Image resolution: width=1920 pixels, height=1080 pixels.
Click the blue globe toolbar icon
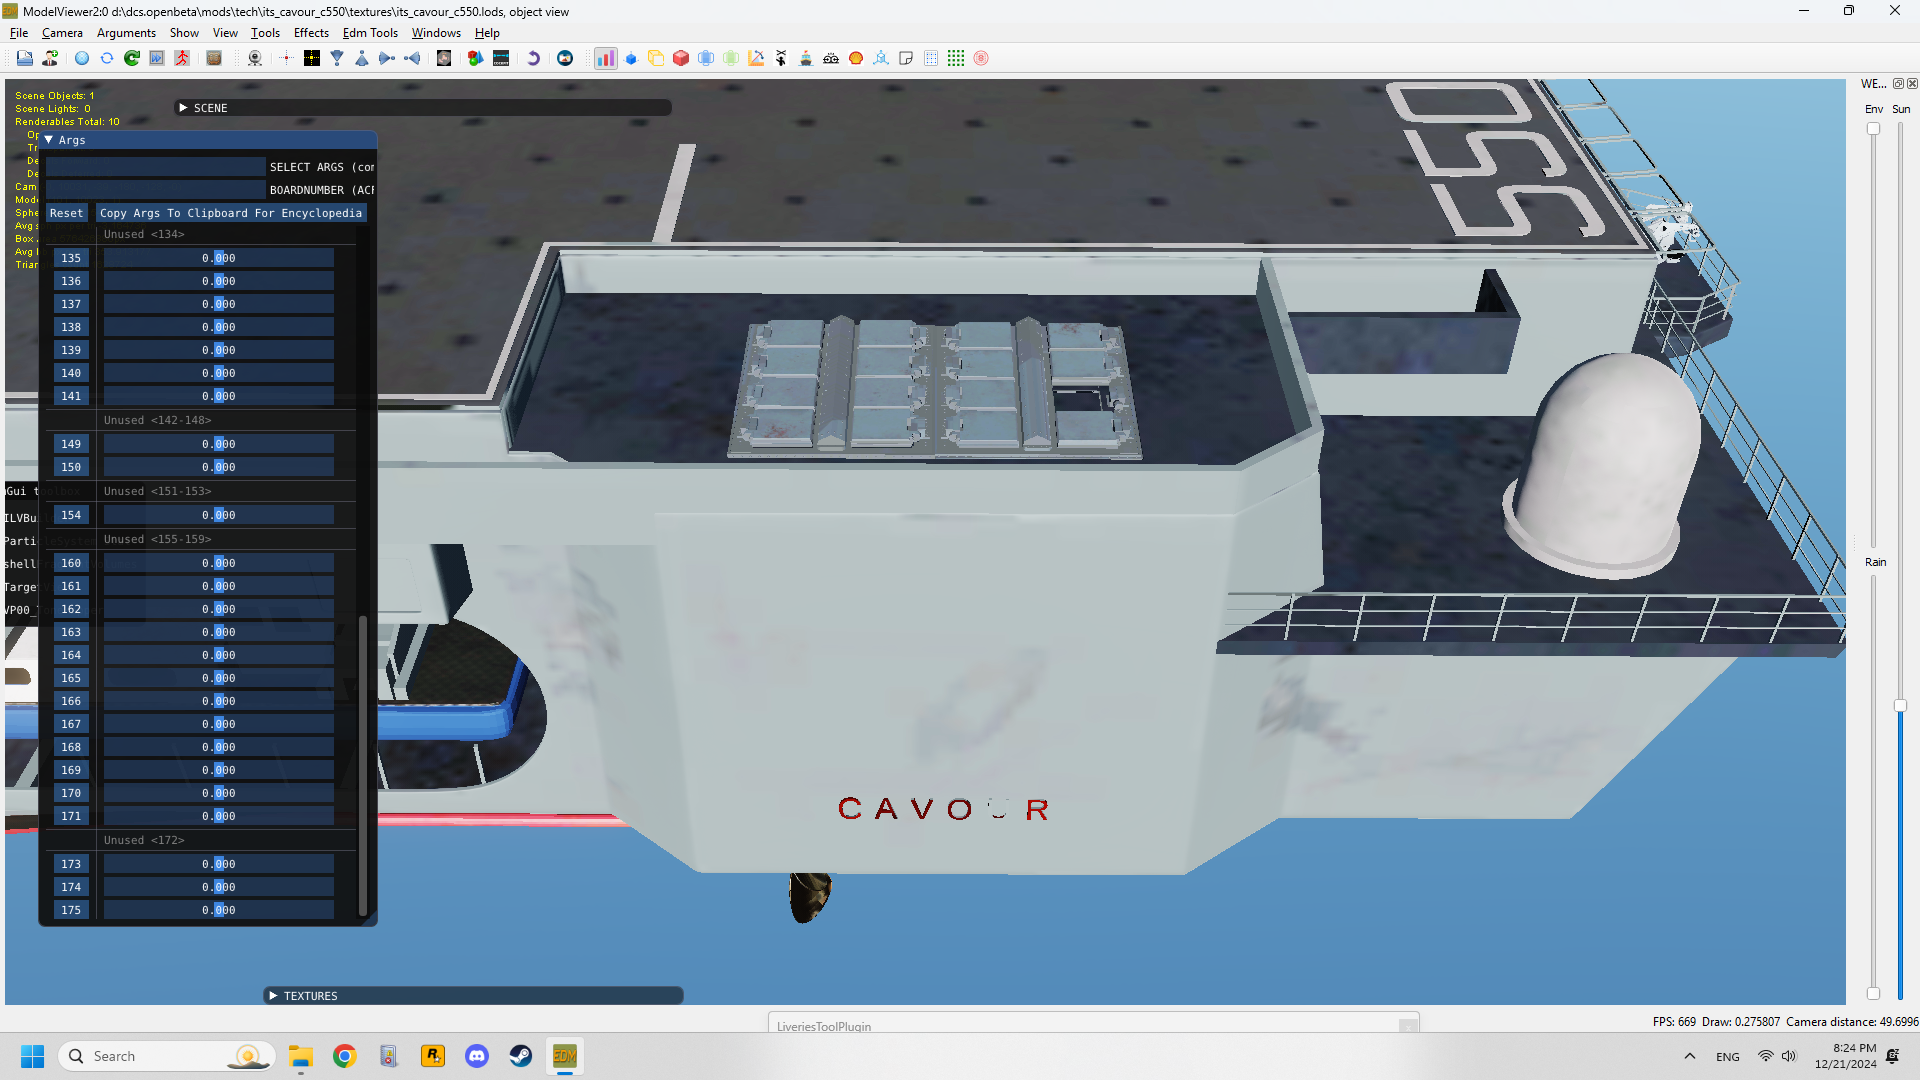pyautogui.click(x=82, y=58)
